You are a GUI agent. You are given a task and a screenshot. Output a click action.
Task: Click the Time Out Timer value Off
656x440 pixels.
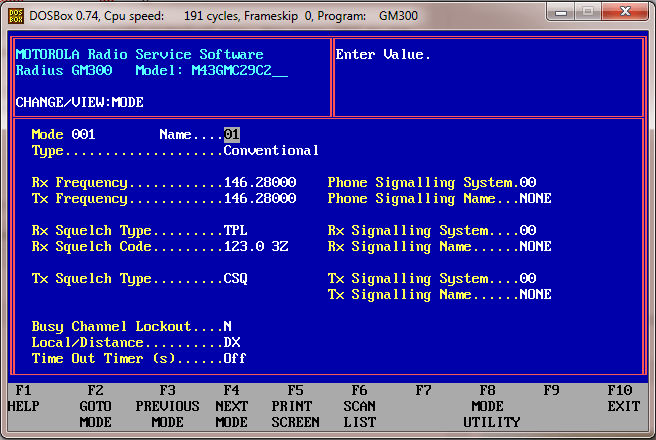tap(235, 358)
